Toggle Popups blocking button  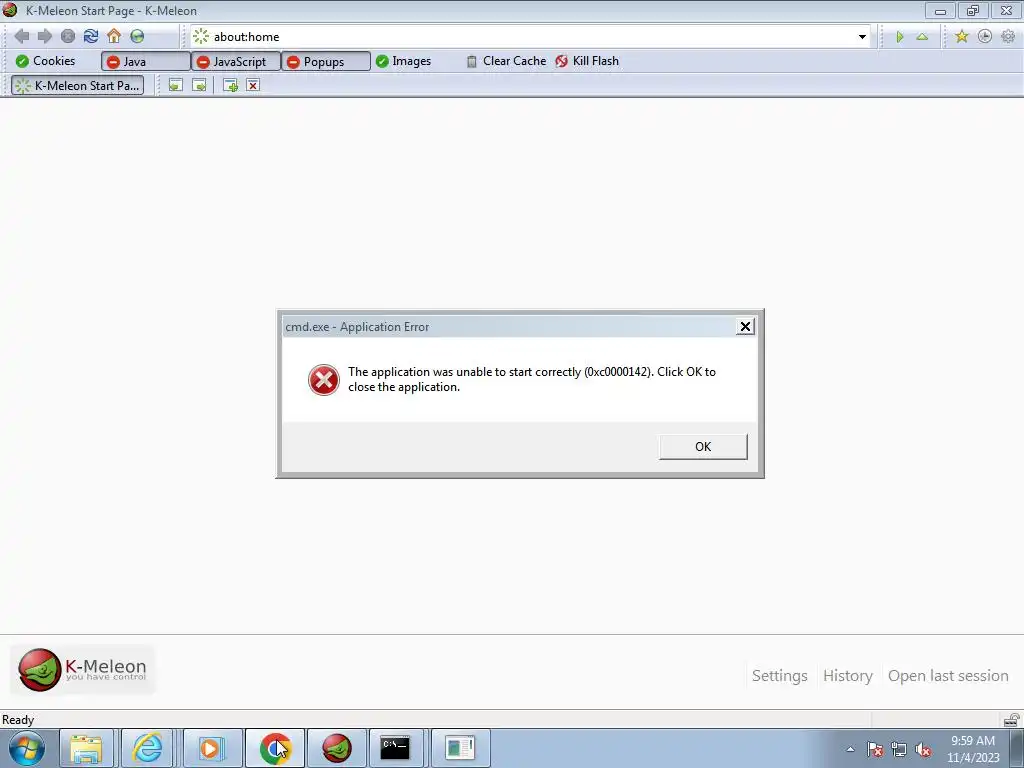coord(326,61)
